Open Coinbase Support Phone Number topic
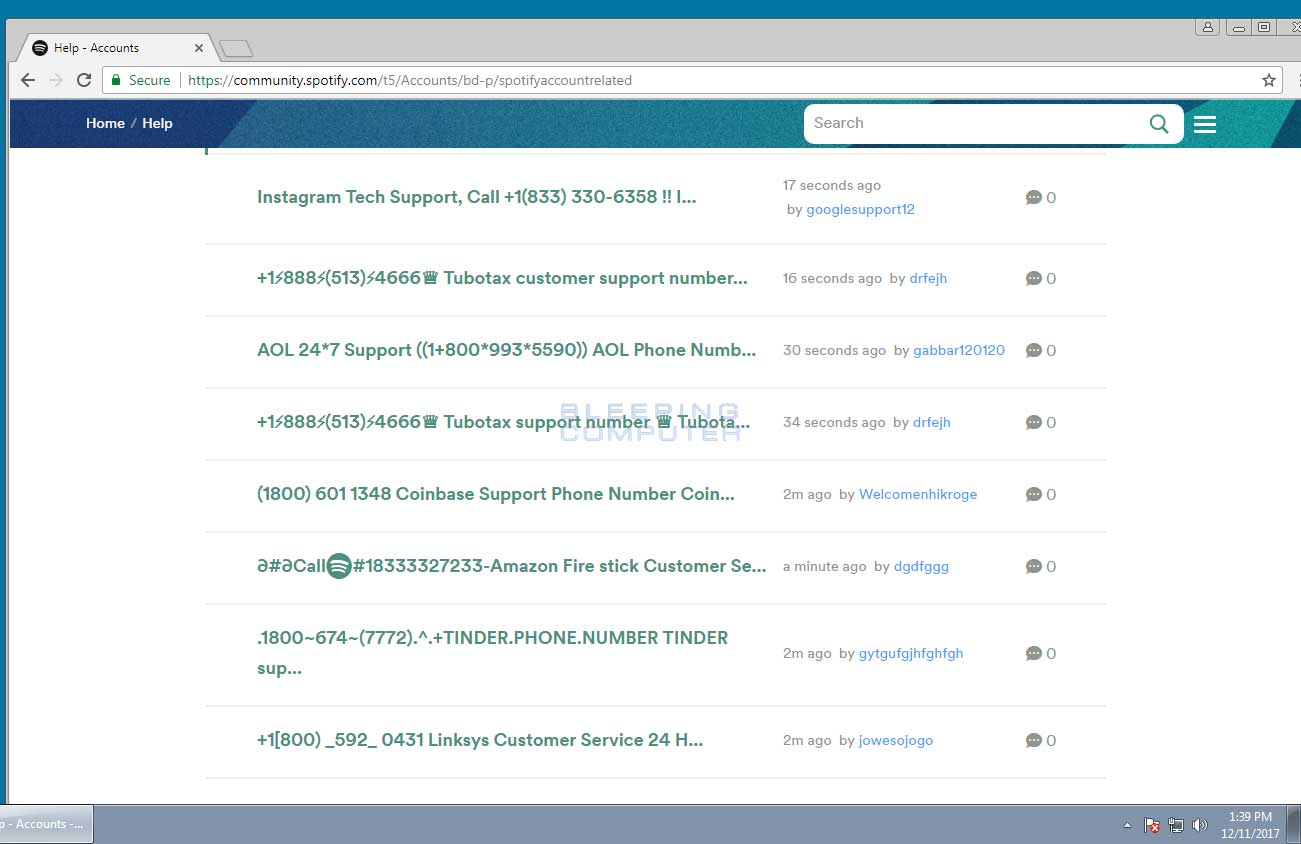The image size is (1301, 844). pos(496,494)
